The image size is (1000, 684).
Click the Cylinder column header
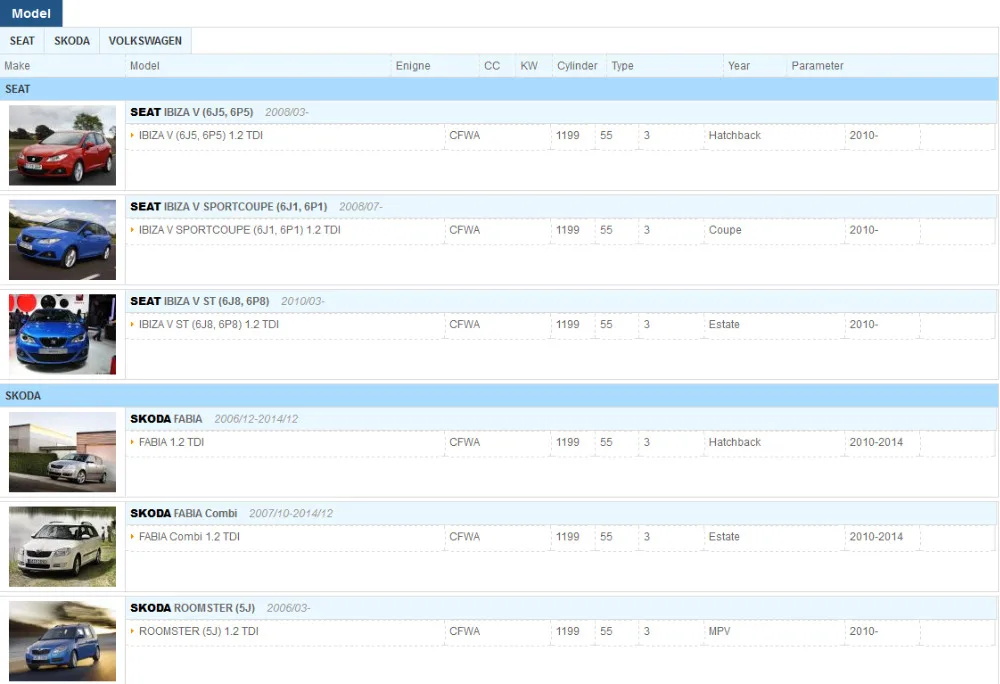577,66
